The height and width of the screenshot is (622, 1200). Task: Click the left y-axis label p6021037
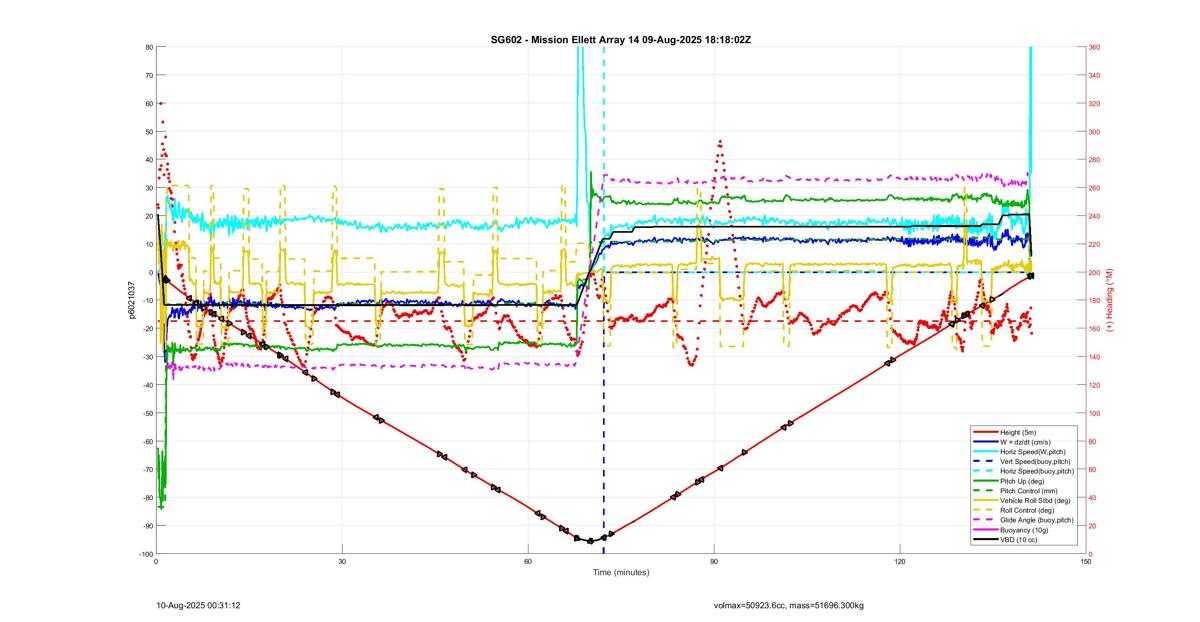[131, 300]
